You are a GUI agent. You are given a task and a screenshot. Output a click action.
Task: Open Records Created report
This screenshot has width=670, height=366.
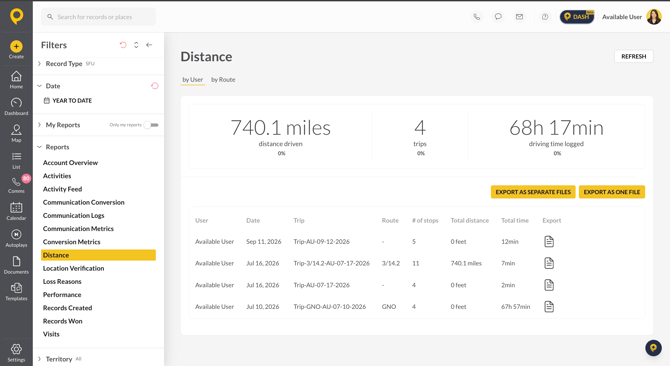68,308
